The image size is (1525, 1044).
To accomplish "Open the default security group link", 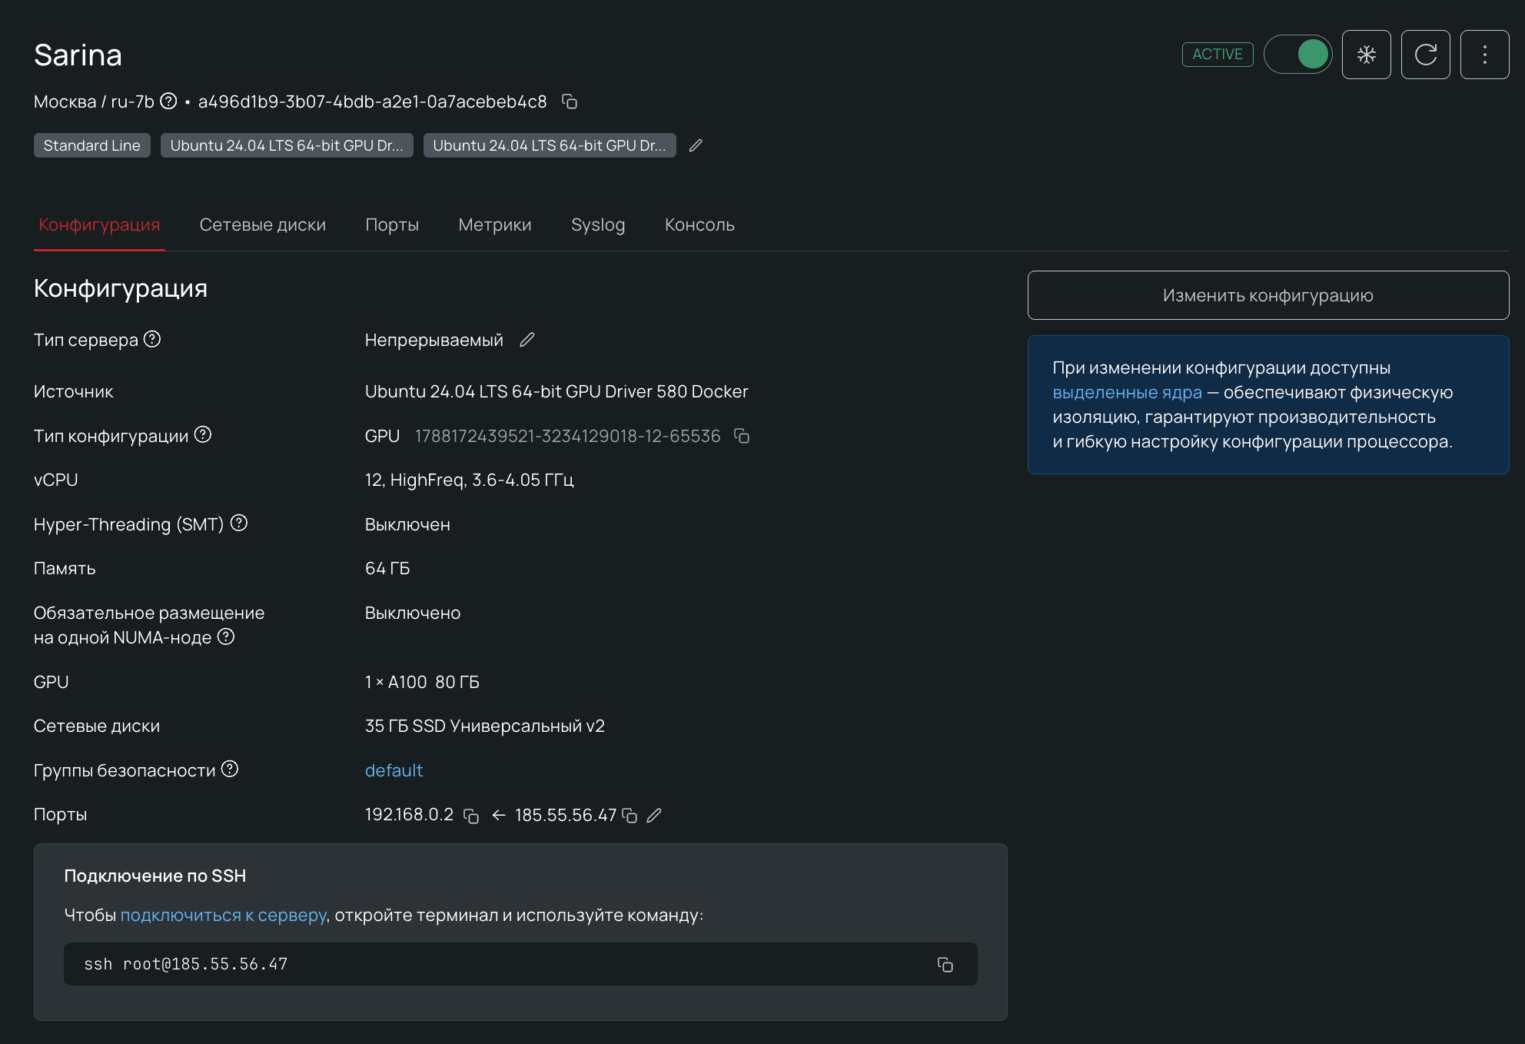I will pos(394,770).
